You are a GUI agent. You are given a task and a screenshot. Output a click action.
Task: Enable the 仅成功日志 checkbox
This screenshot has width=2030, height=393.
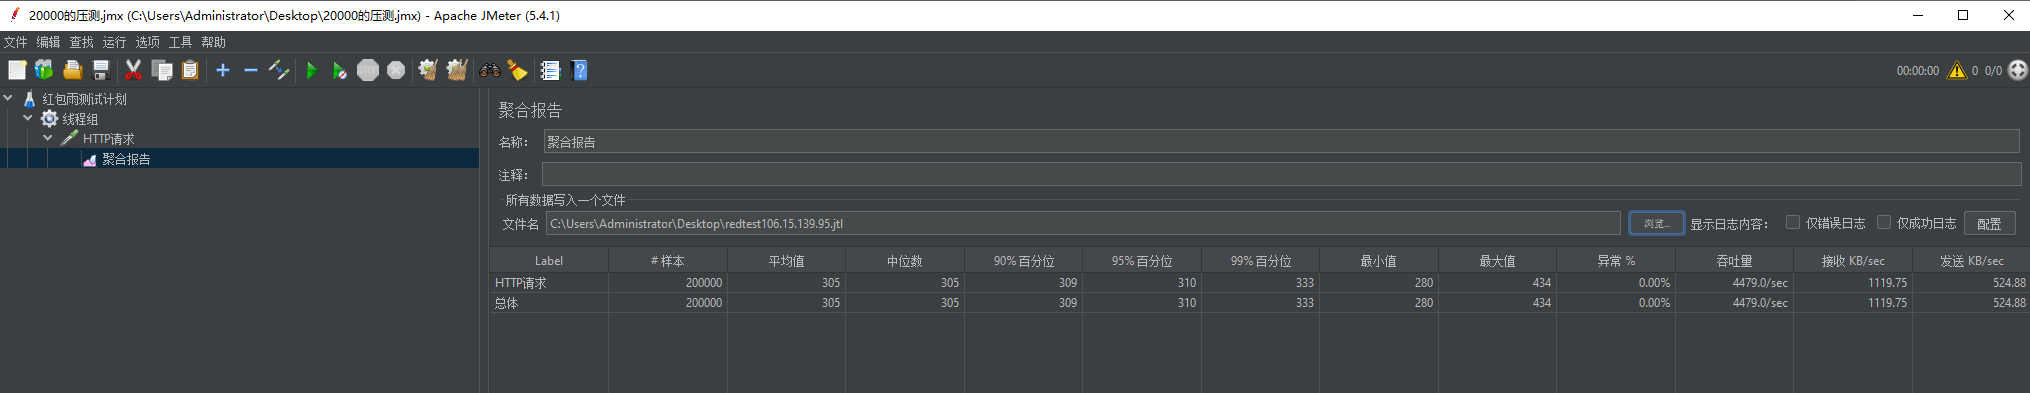pos(1884,222)
